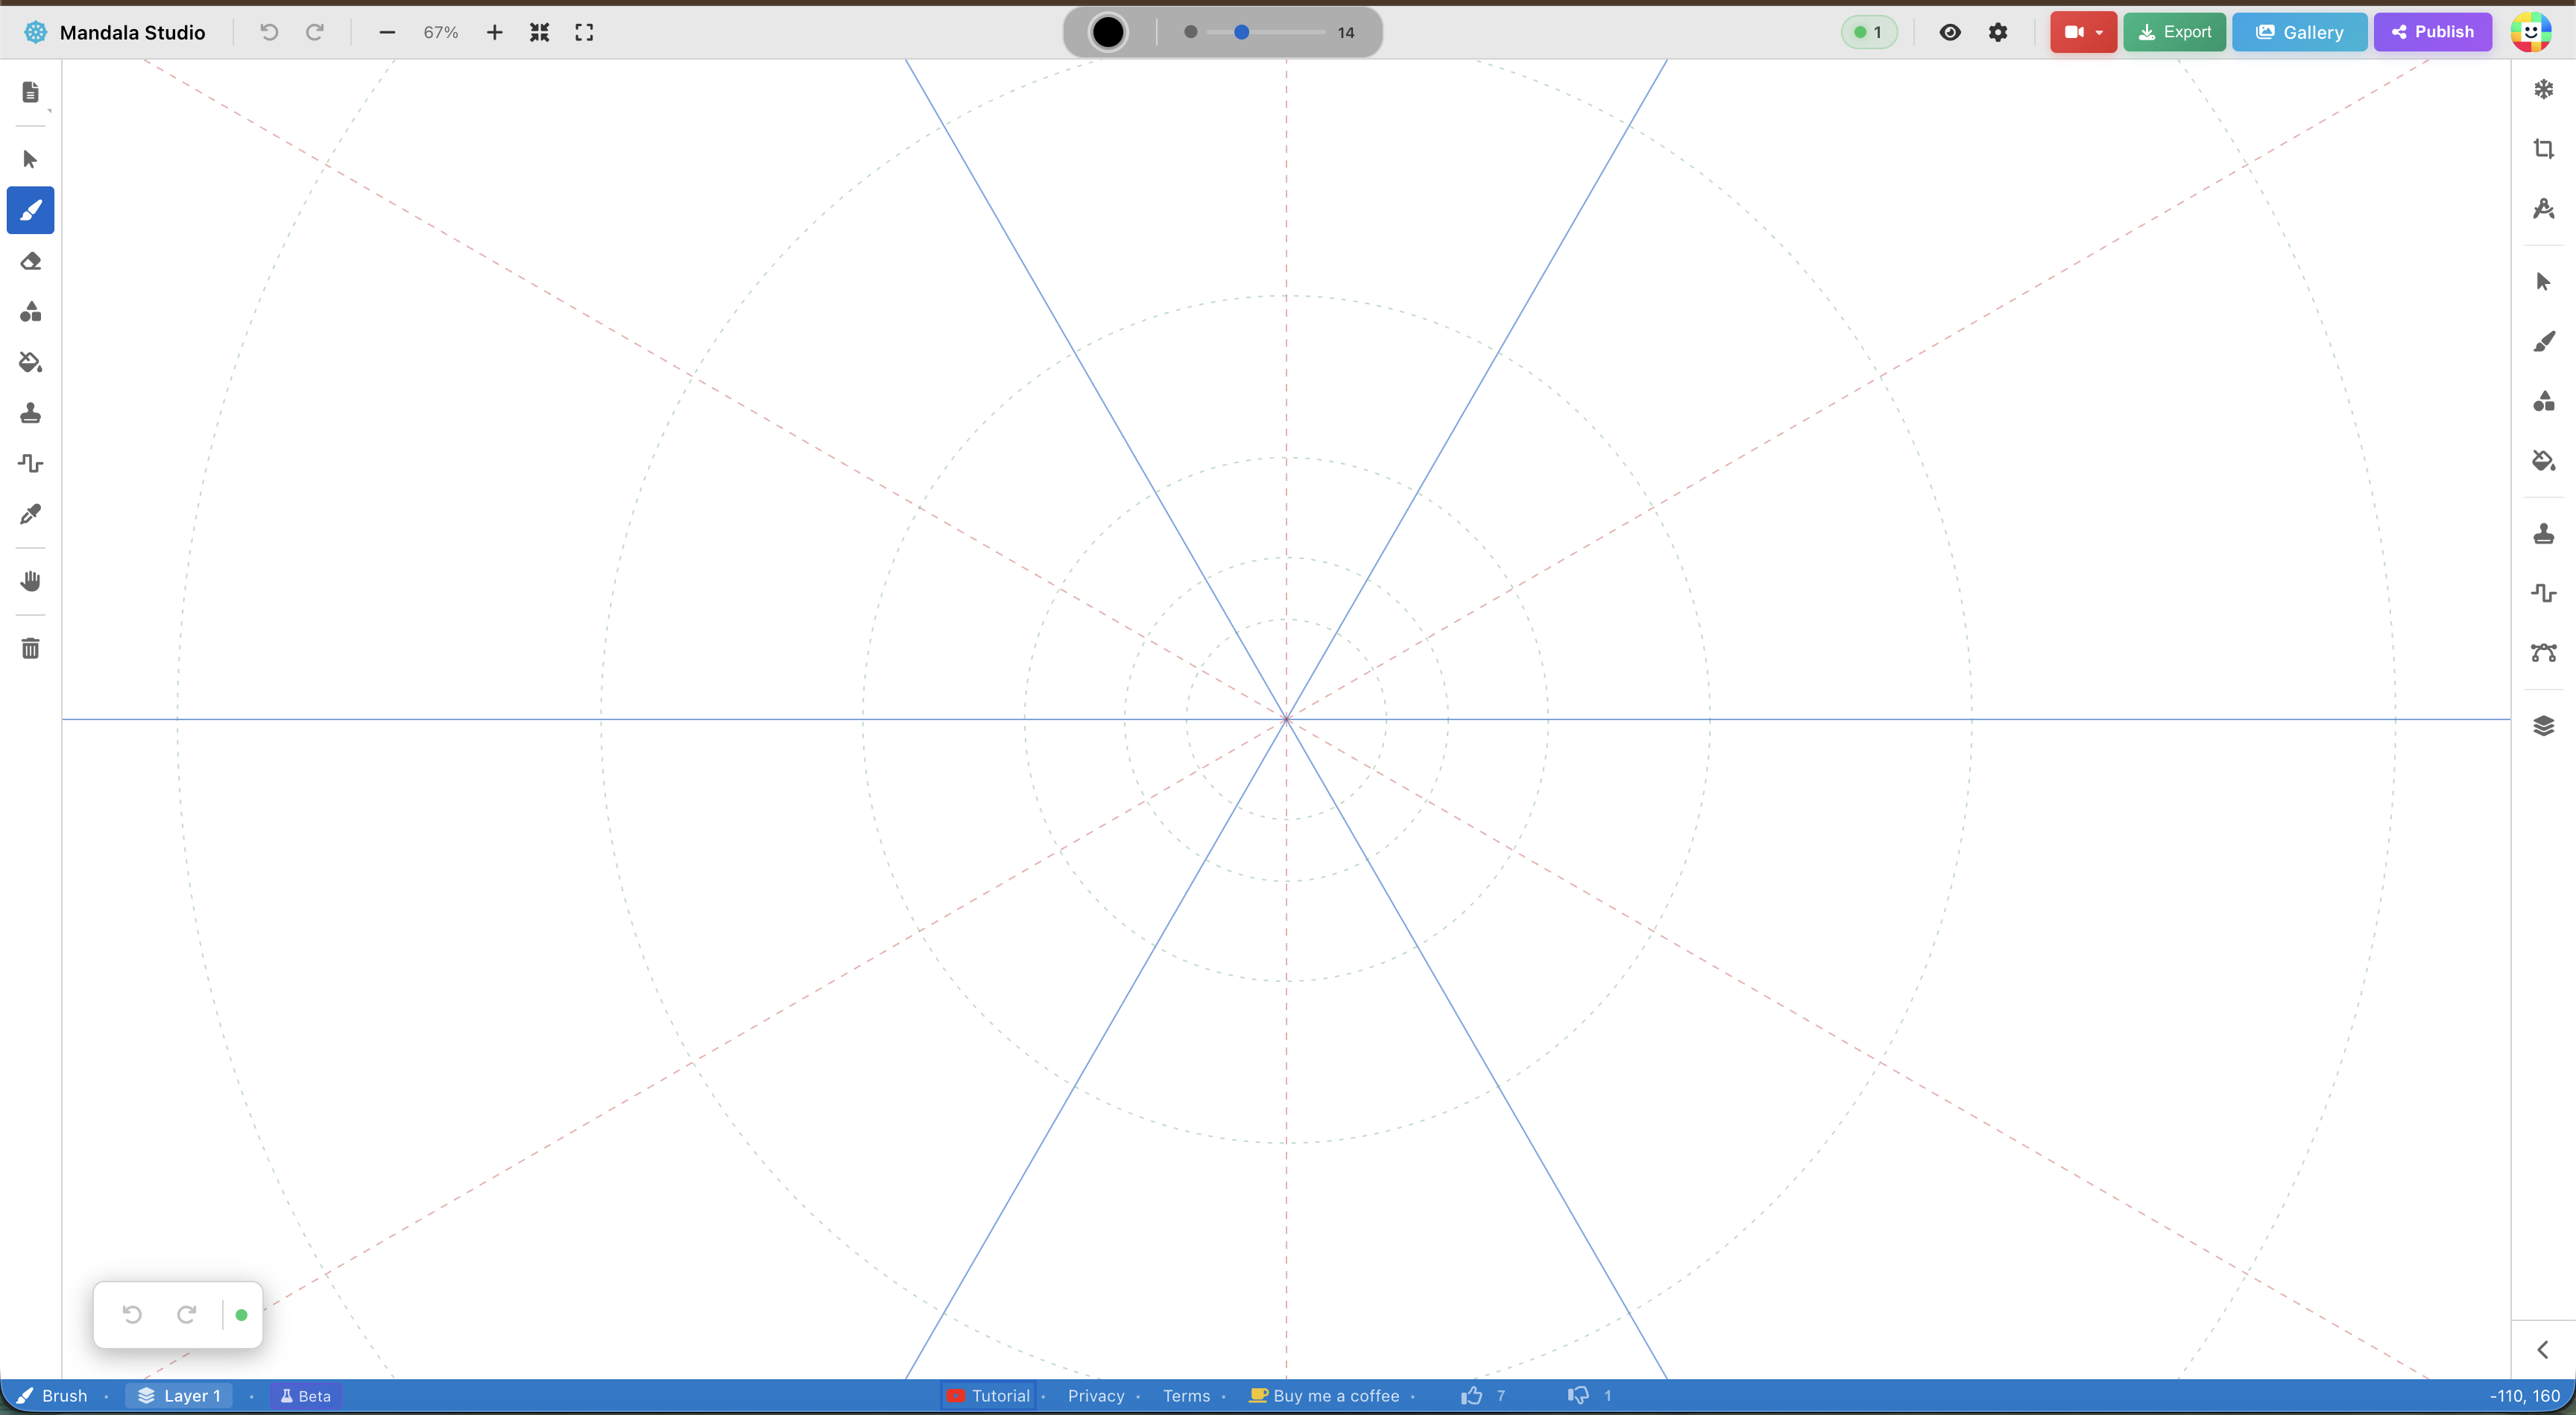2576x1415 pixels.
Task: Open the Shapes tool
Action: point(30,311)
